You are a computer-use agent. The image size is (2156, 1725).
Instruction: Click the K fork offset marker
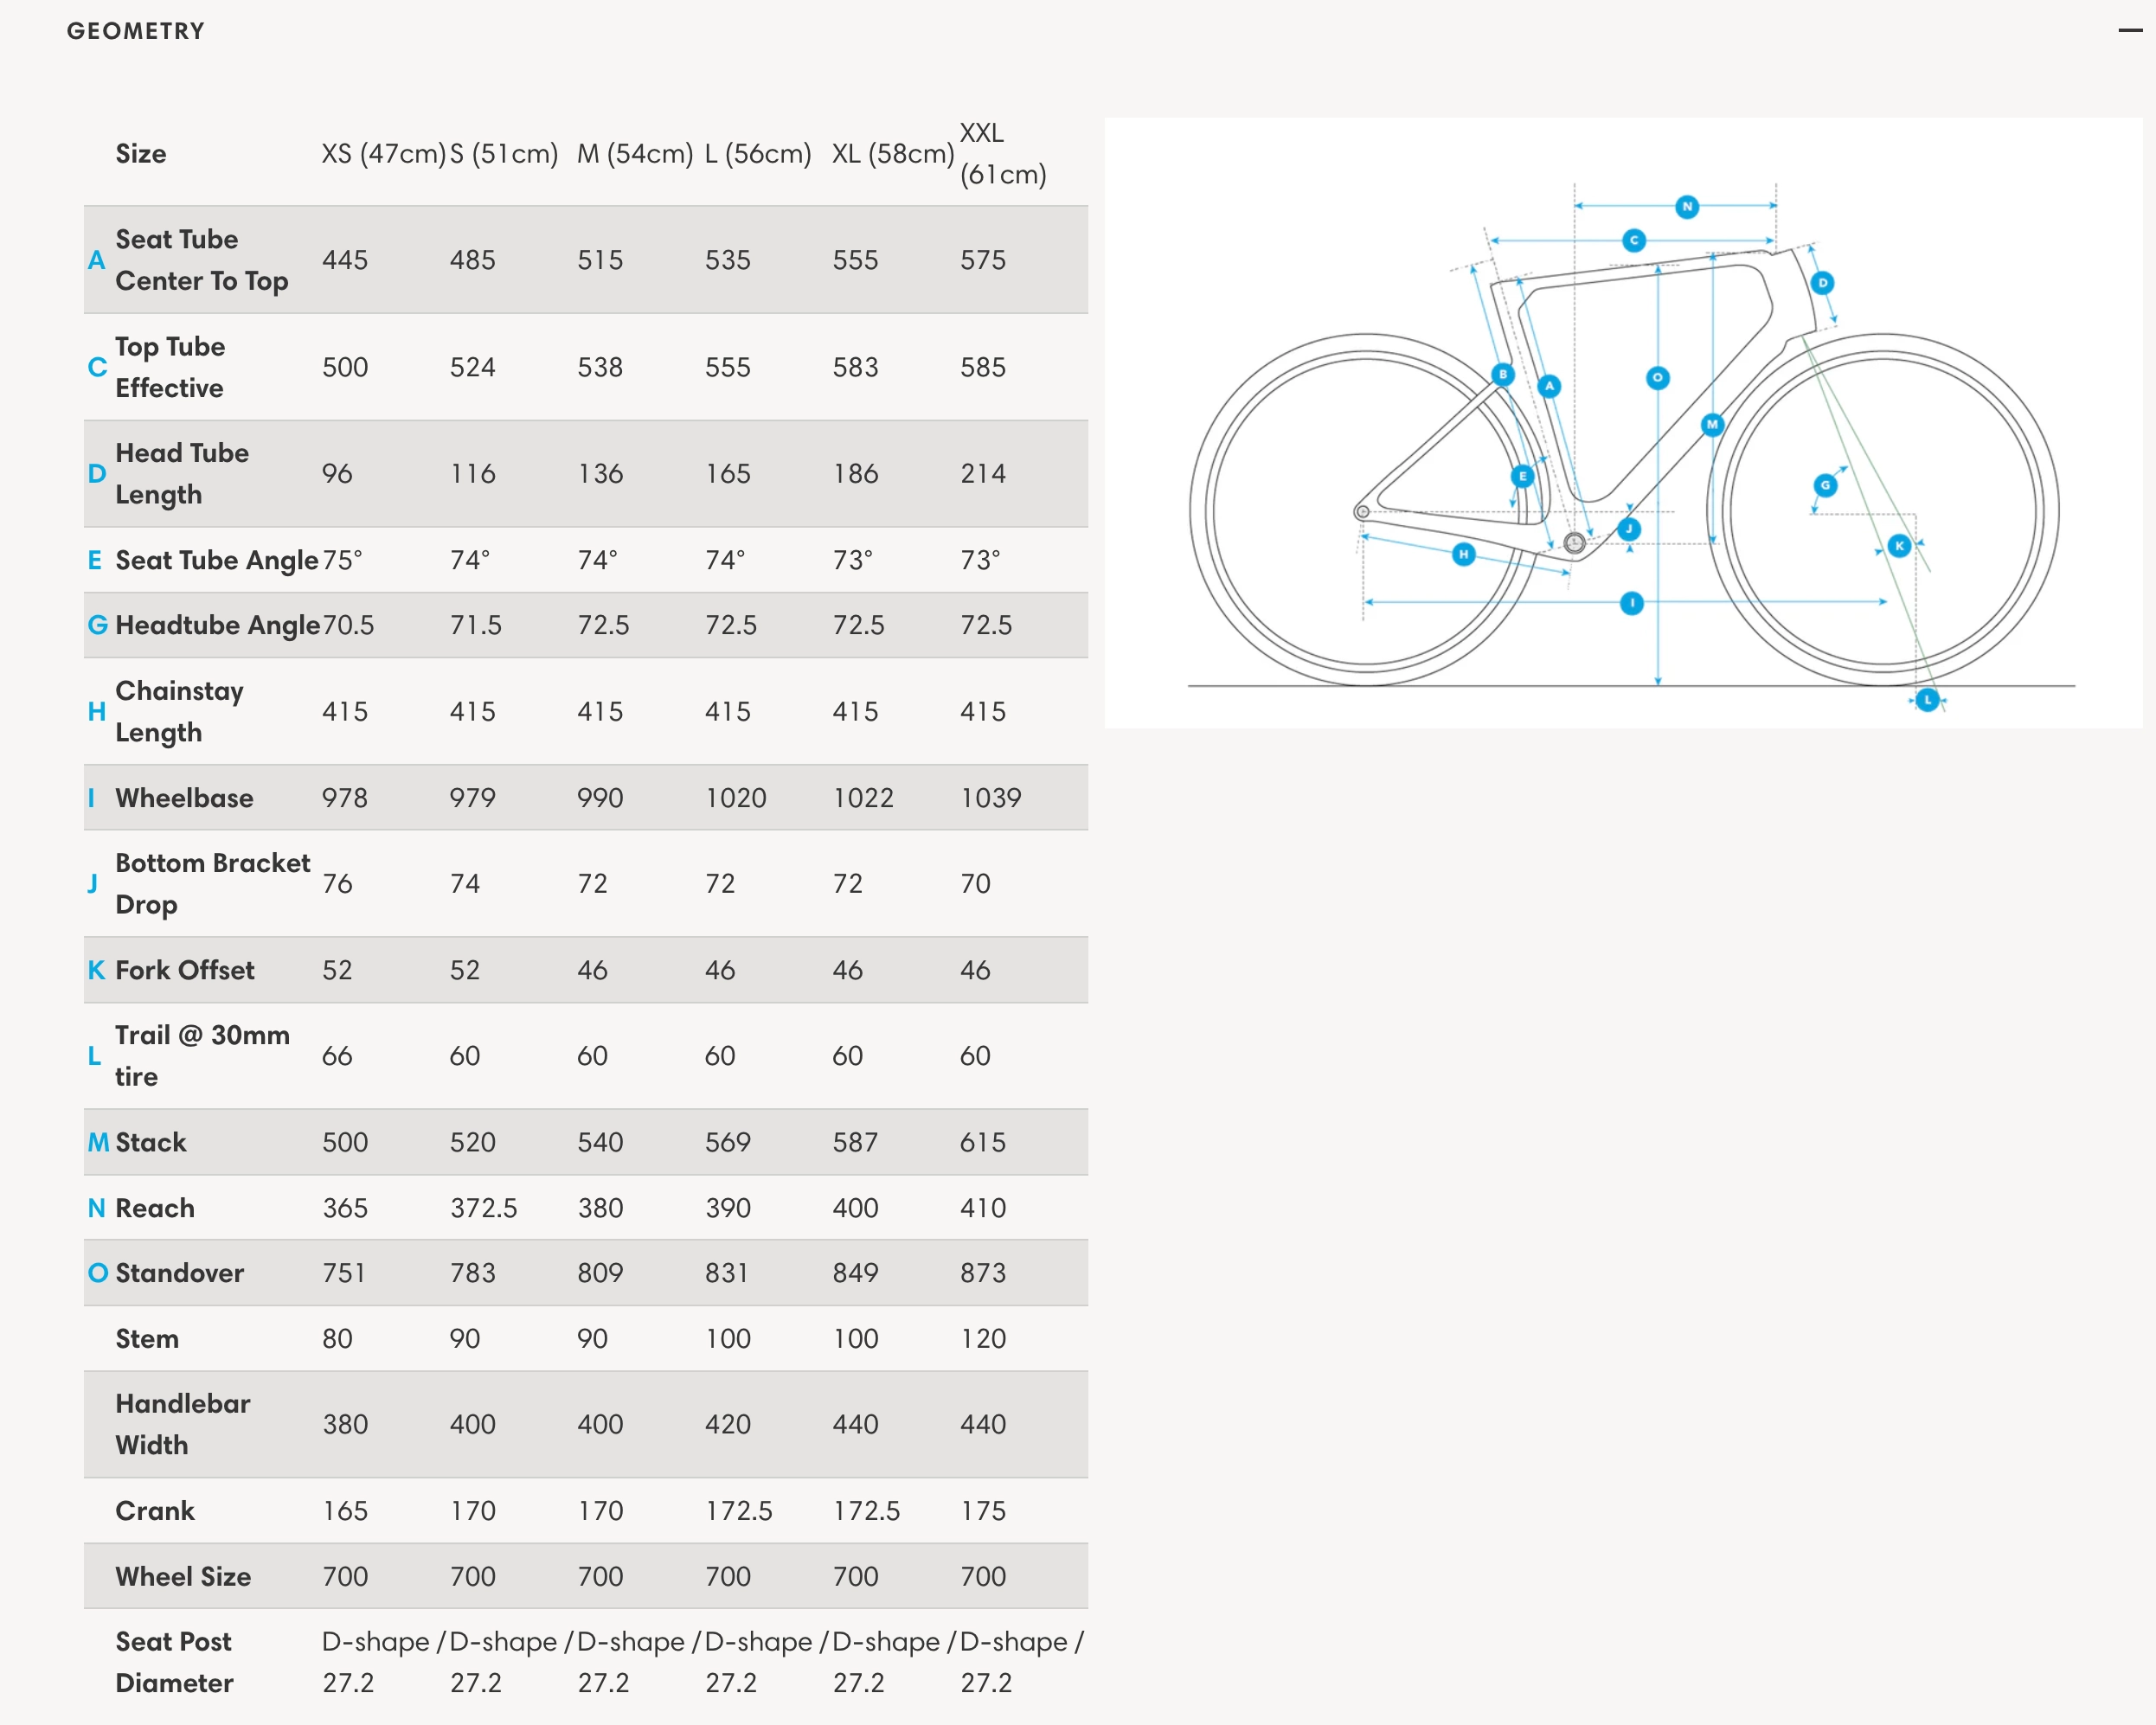(1899, 546)
